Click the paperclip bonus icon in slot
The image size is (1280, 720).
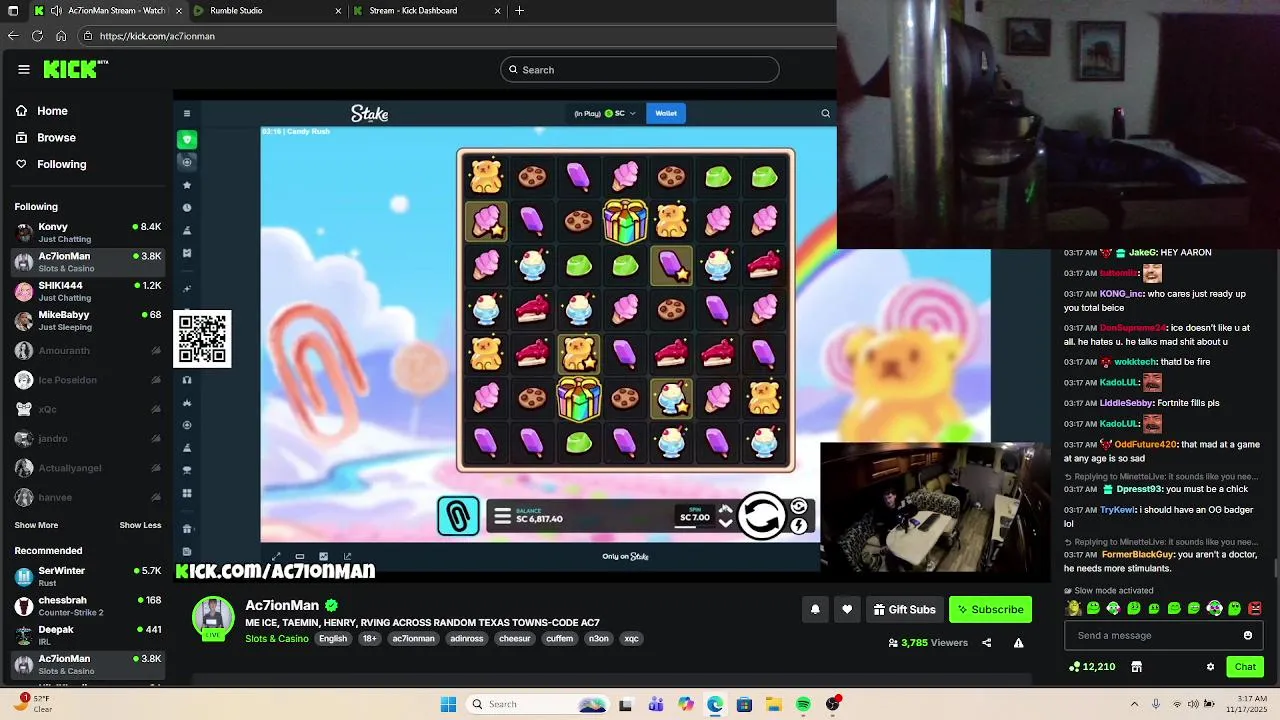point(458,516)
